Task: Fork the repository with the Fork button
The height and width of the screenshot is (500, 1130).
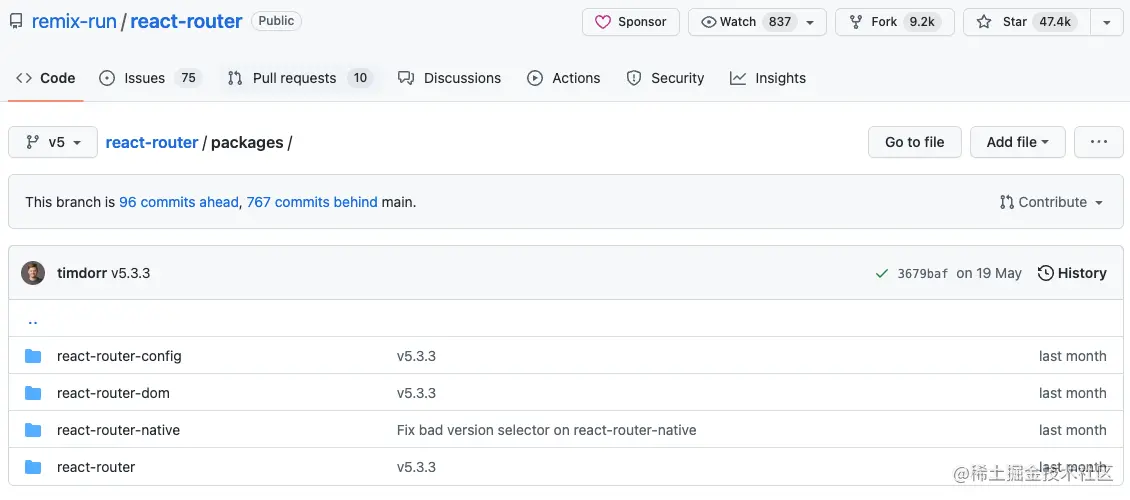Action: (894, 22)
